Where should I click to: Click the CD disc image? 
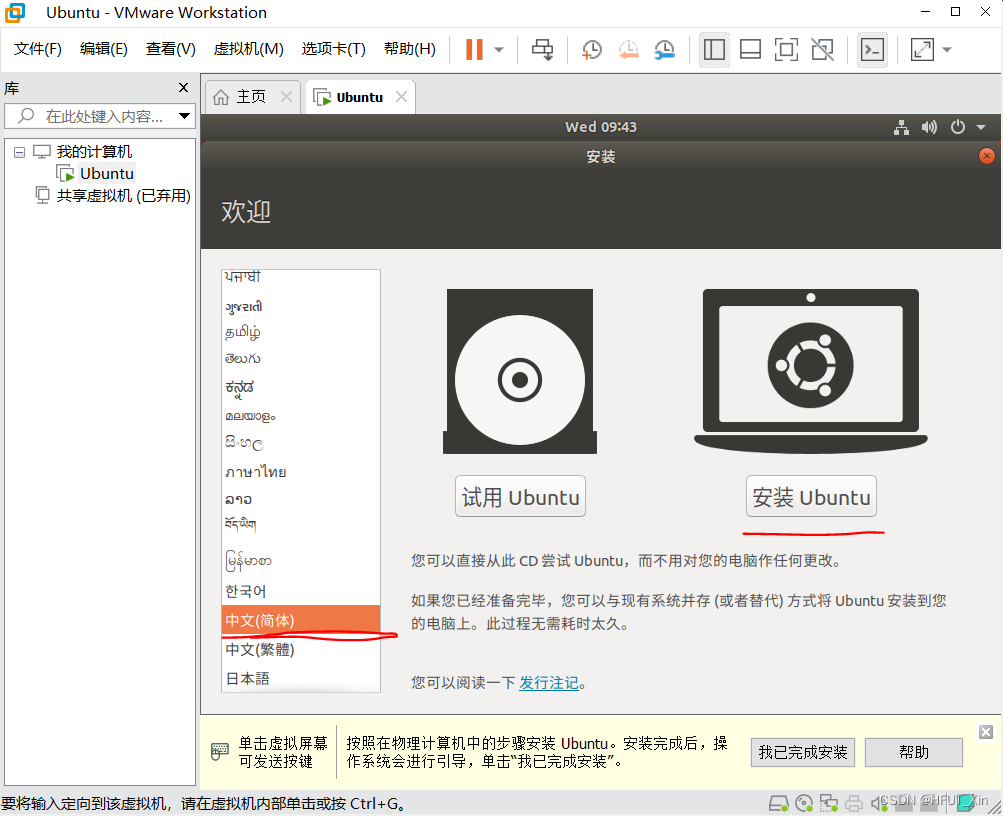pos(520,372)
